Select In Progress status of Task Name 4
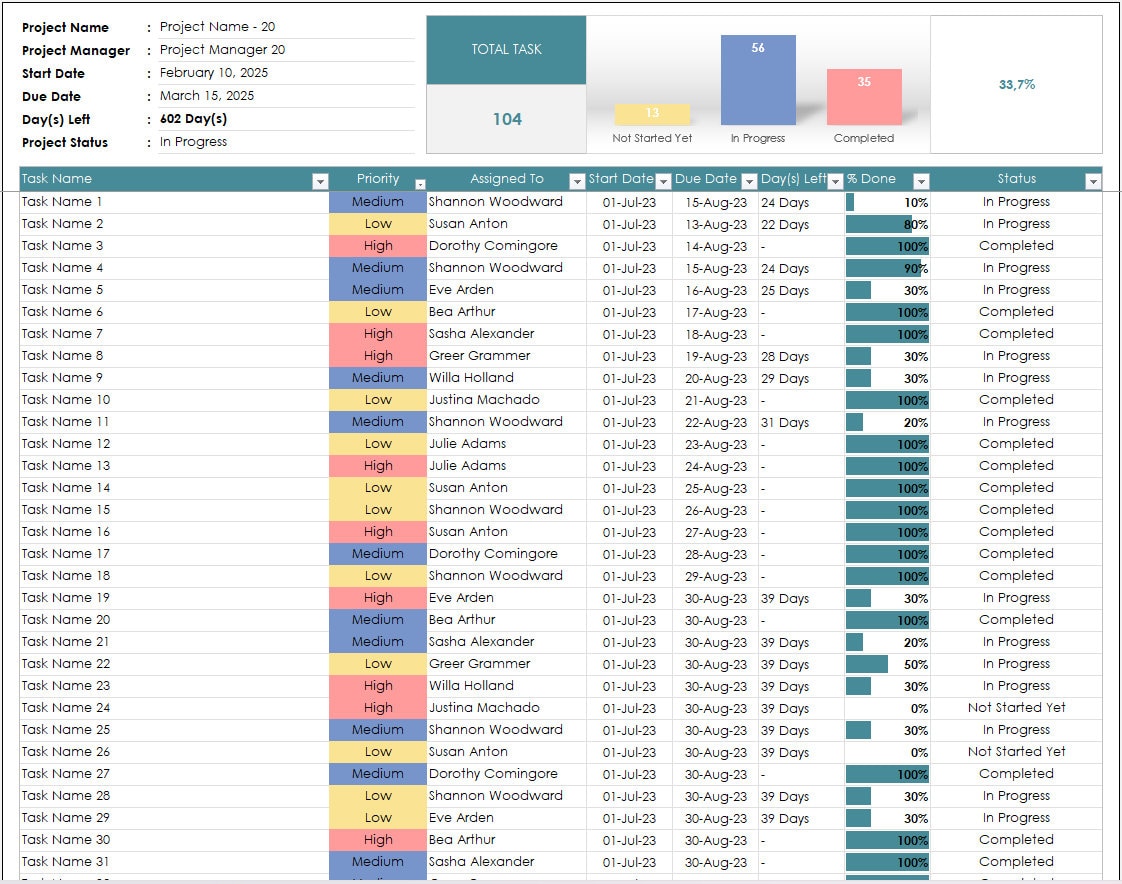 pyautogui.click(x=1016, y=268)
